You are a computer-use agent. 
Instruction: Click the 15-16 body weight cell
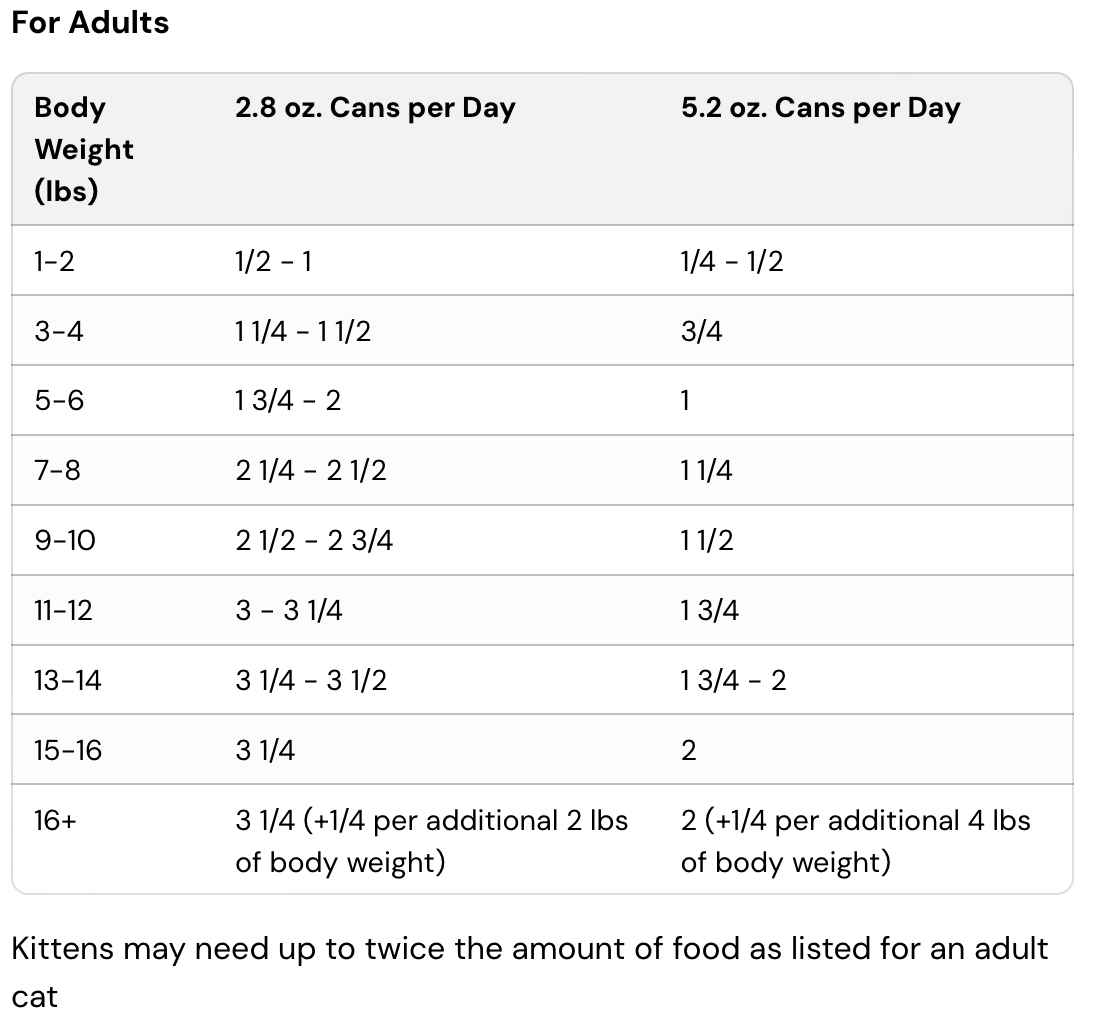pyautogui.click(x=68, y=750)
